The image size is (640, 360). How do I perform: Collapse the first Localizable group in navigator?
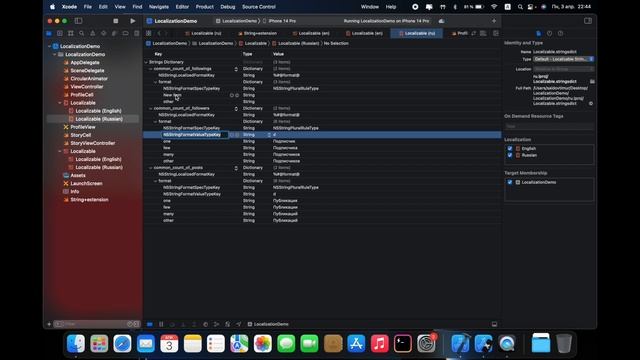tap(60, 103)
